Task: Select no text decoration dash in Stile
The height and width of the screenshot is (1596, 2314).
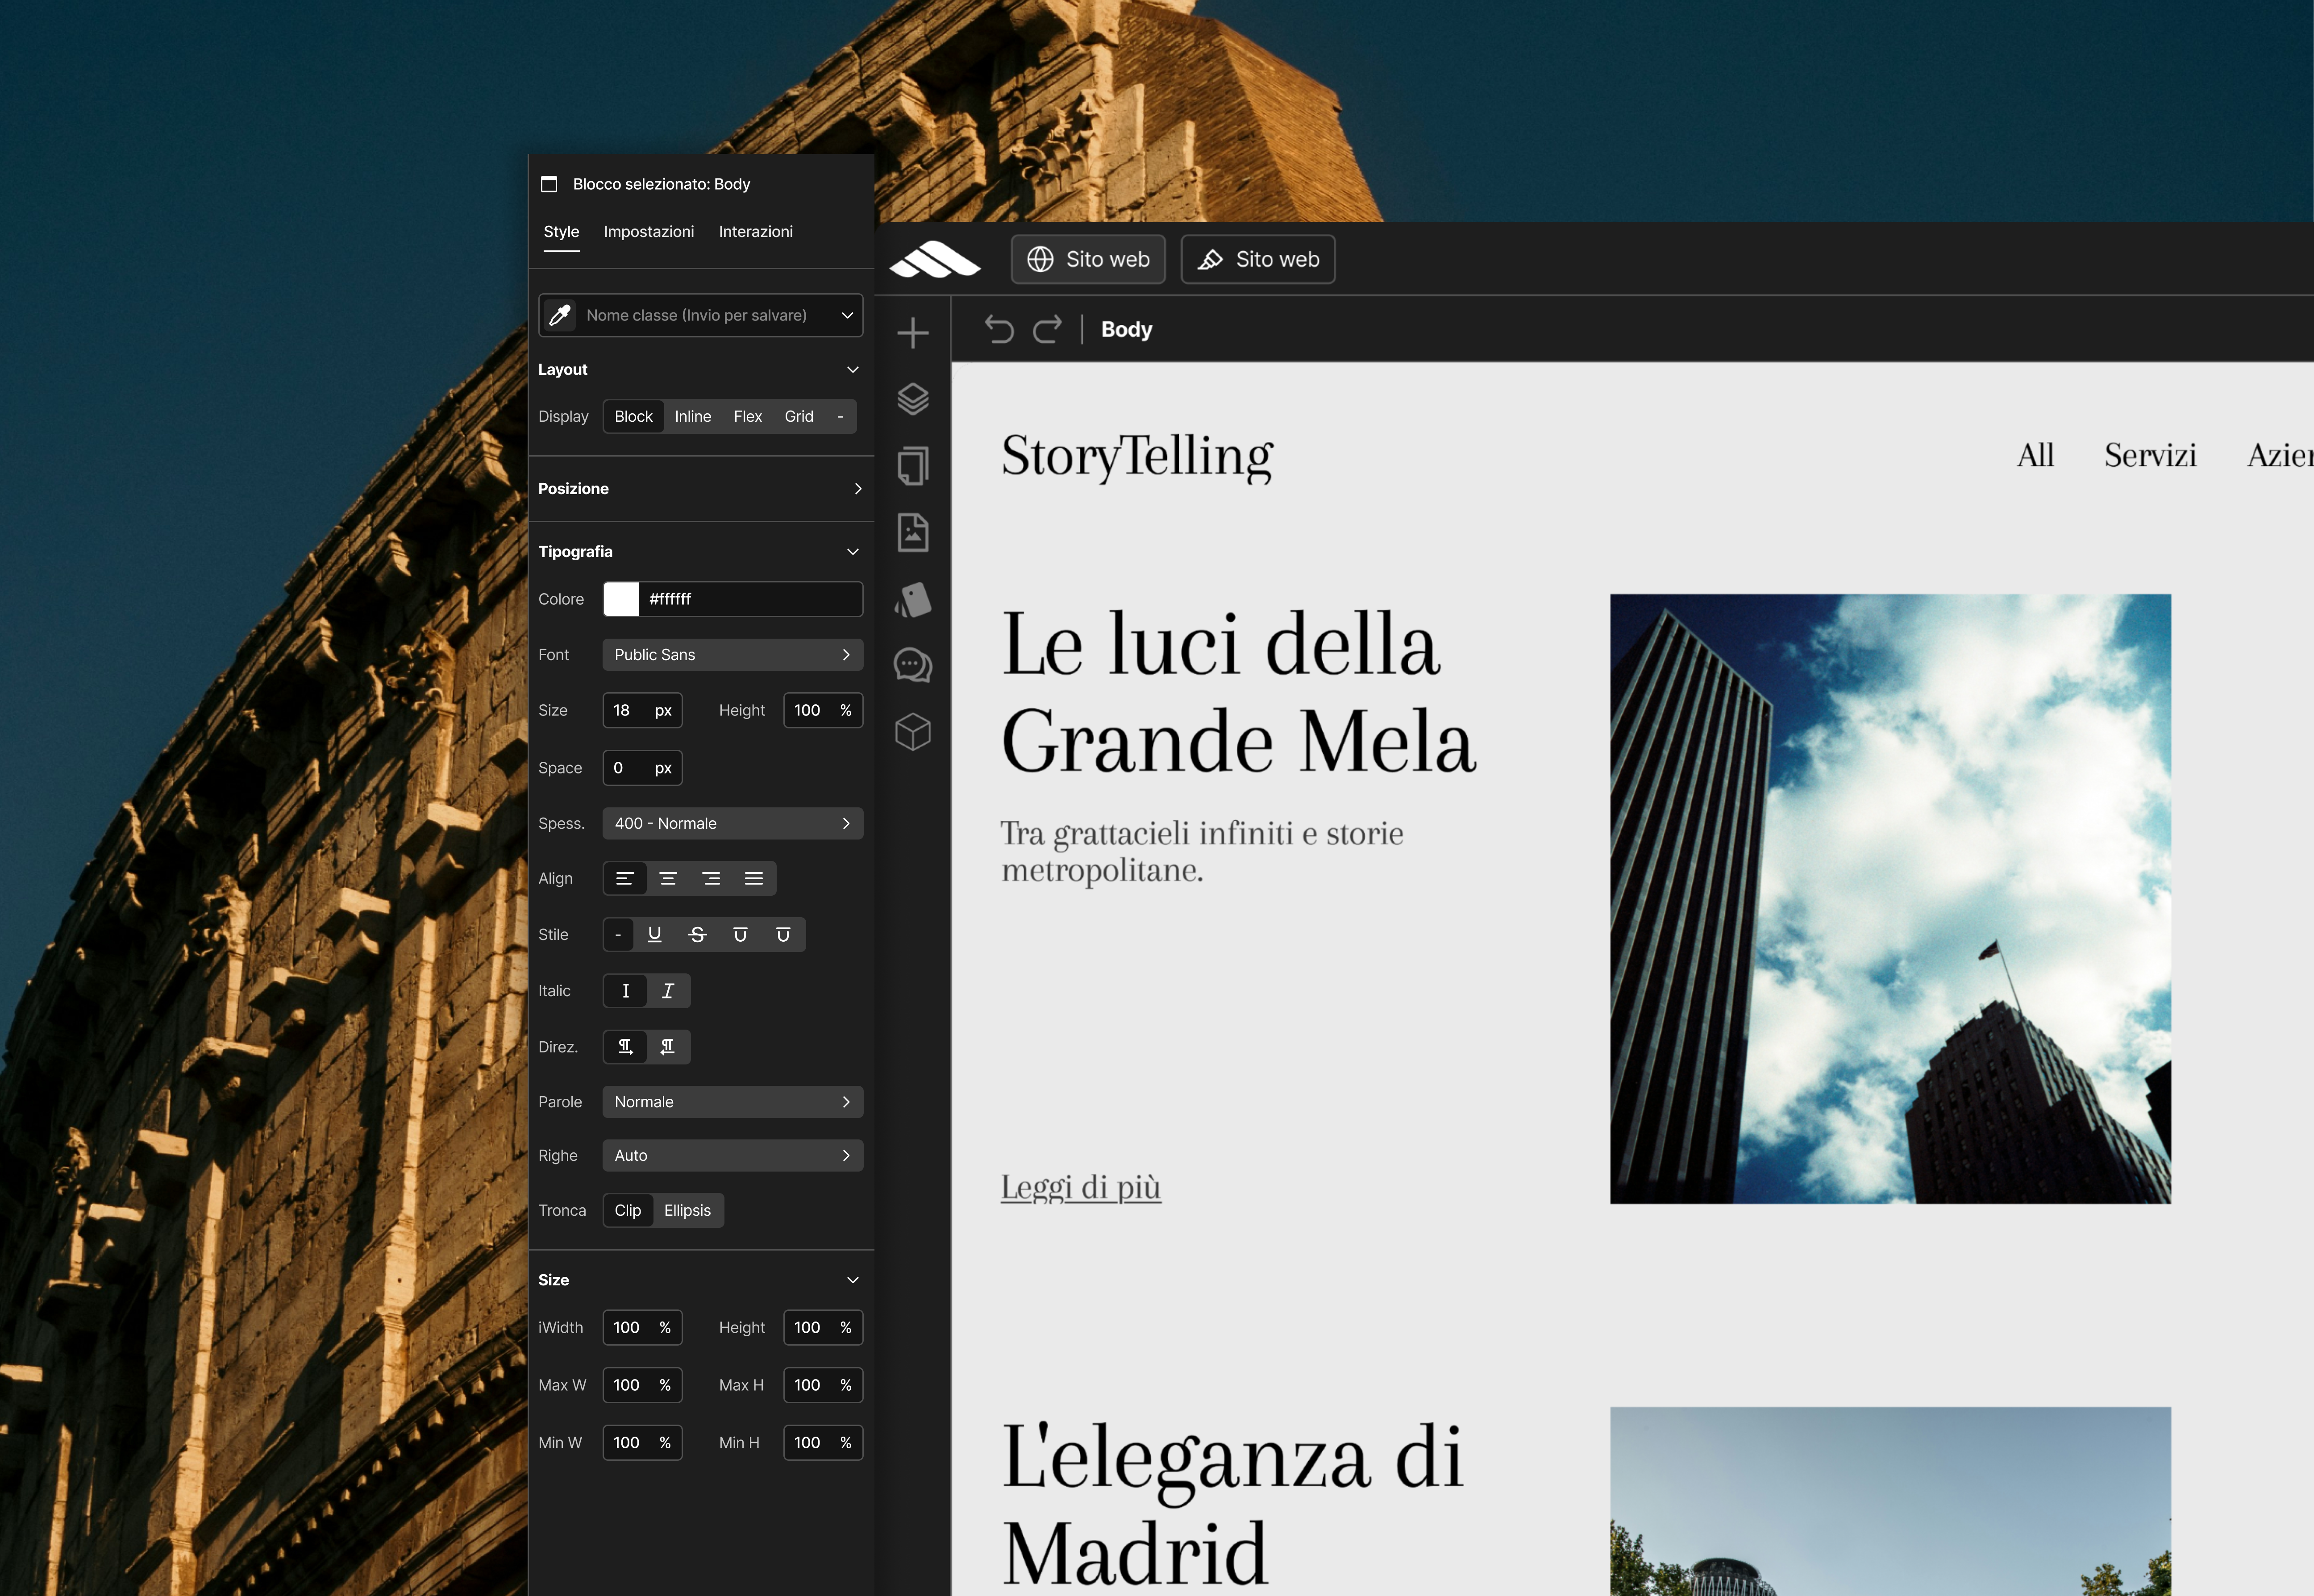Action: tap(618, 934)
